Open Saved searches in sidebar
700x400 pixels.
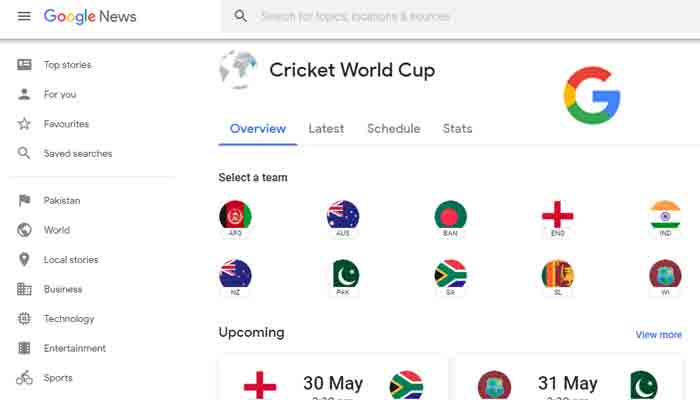(77, 154)
